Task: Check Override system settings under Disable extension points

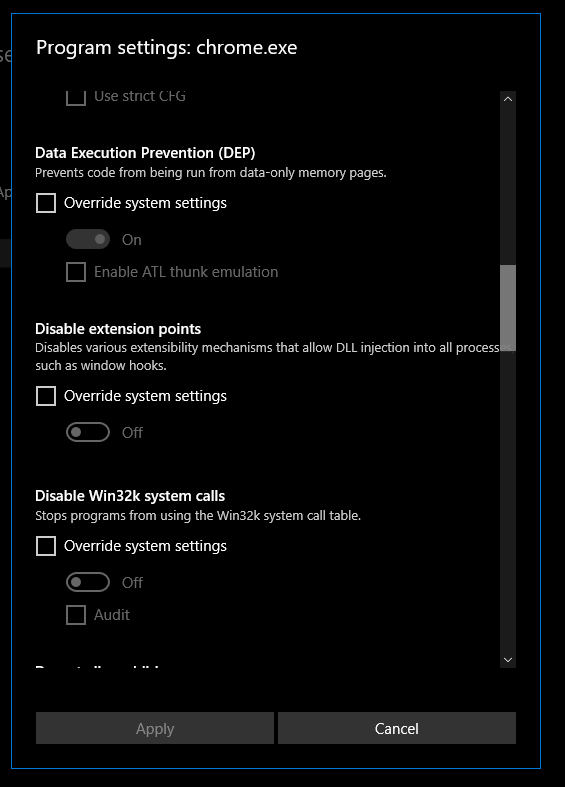Action: pos(46,396)
